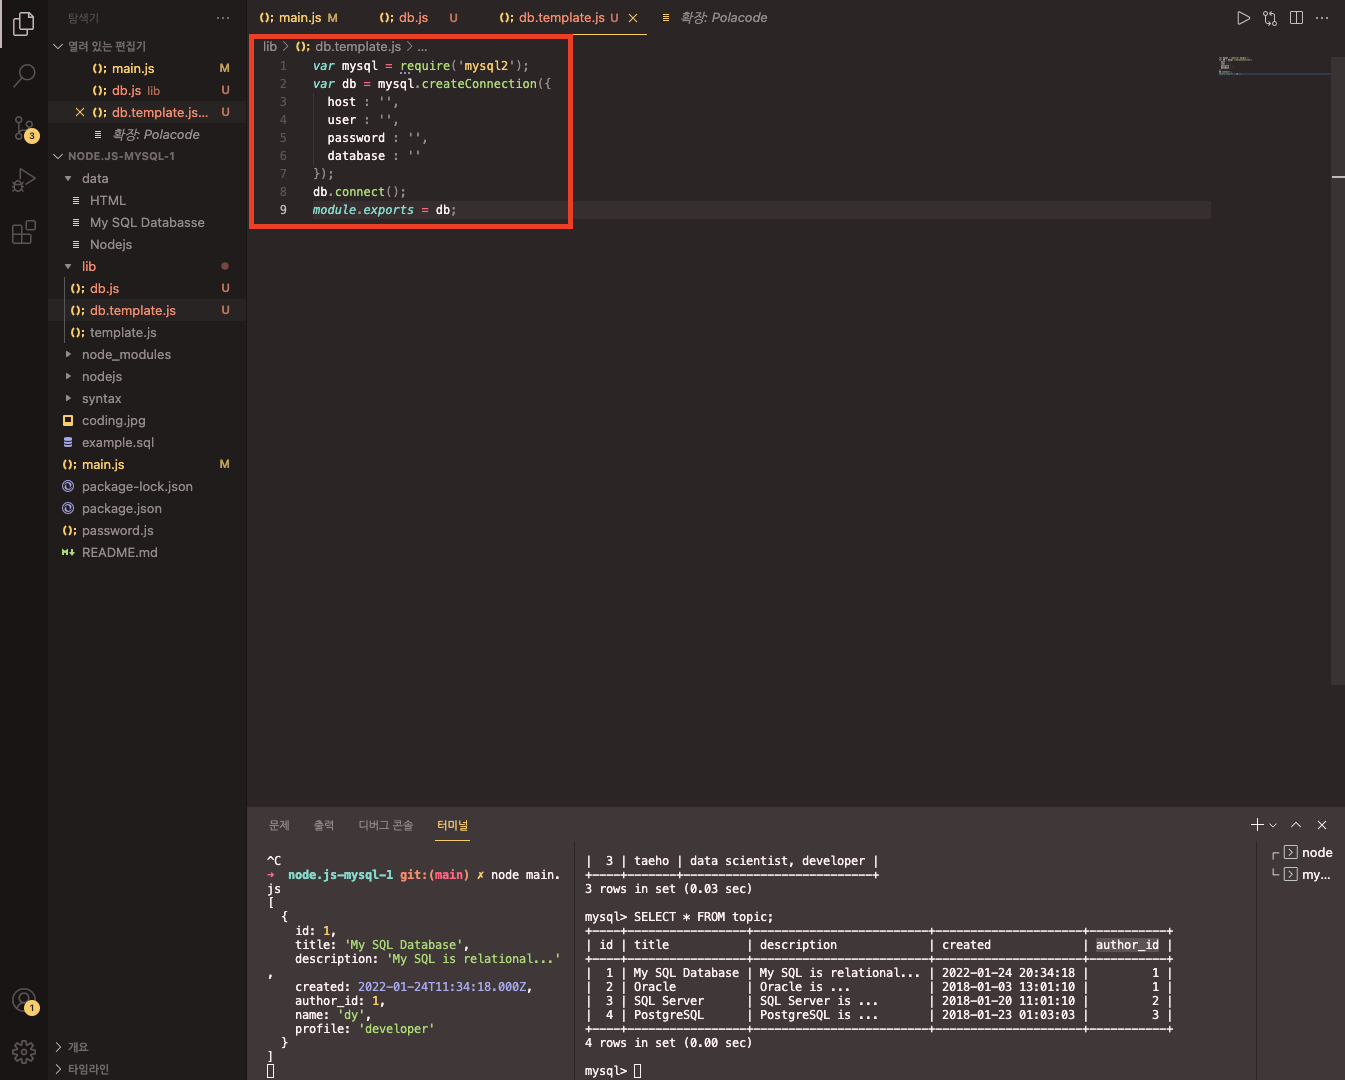Open db.js lib in open editors list
1345x1080 pixels.
(147, 90)
